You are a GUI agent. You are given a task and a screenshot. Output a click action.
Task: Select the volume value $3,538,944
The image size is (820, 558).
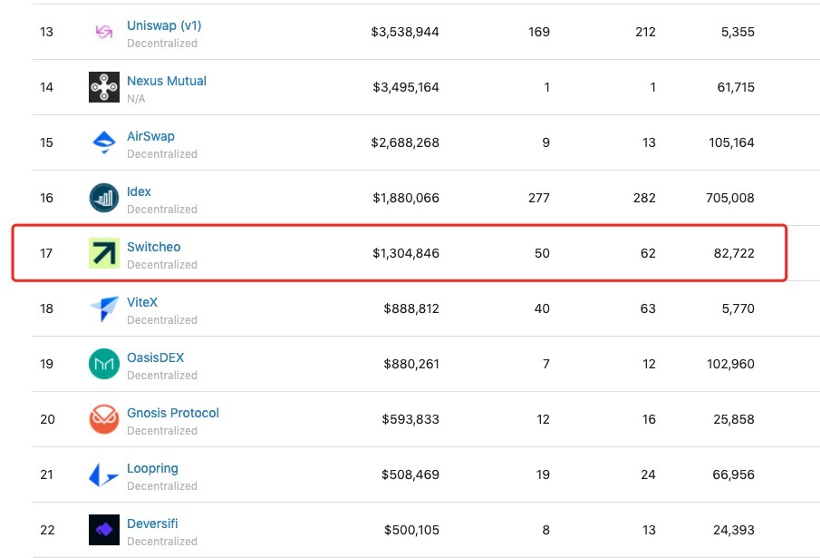(x=405, y=32)
